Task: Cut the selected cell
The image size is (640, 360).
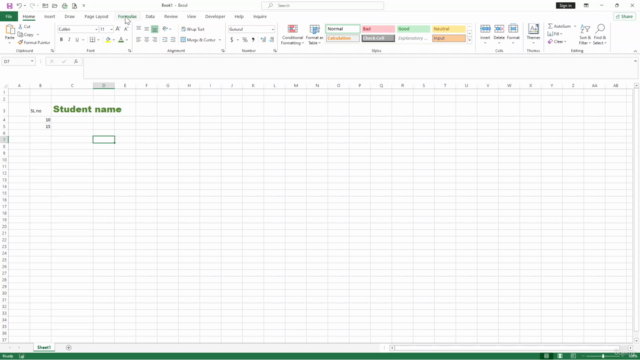Action: [x=24, y=27]
